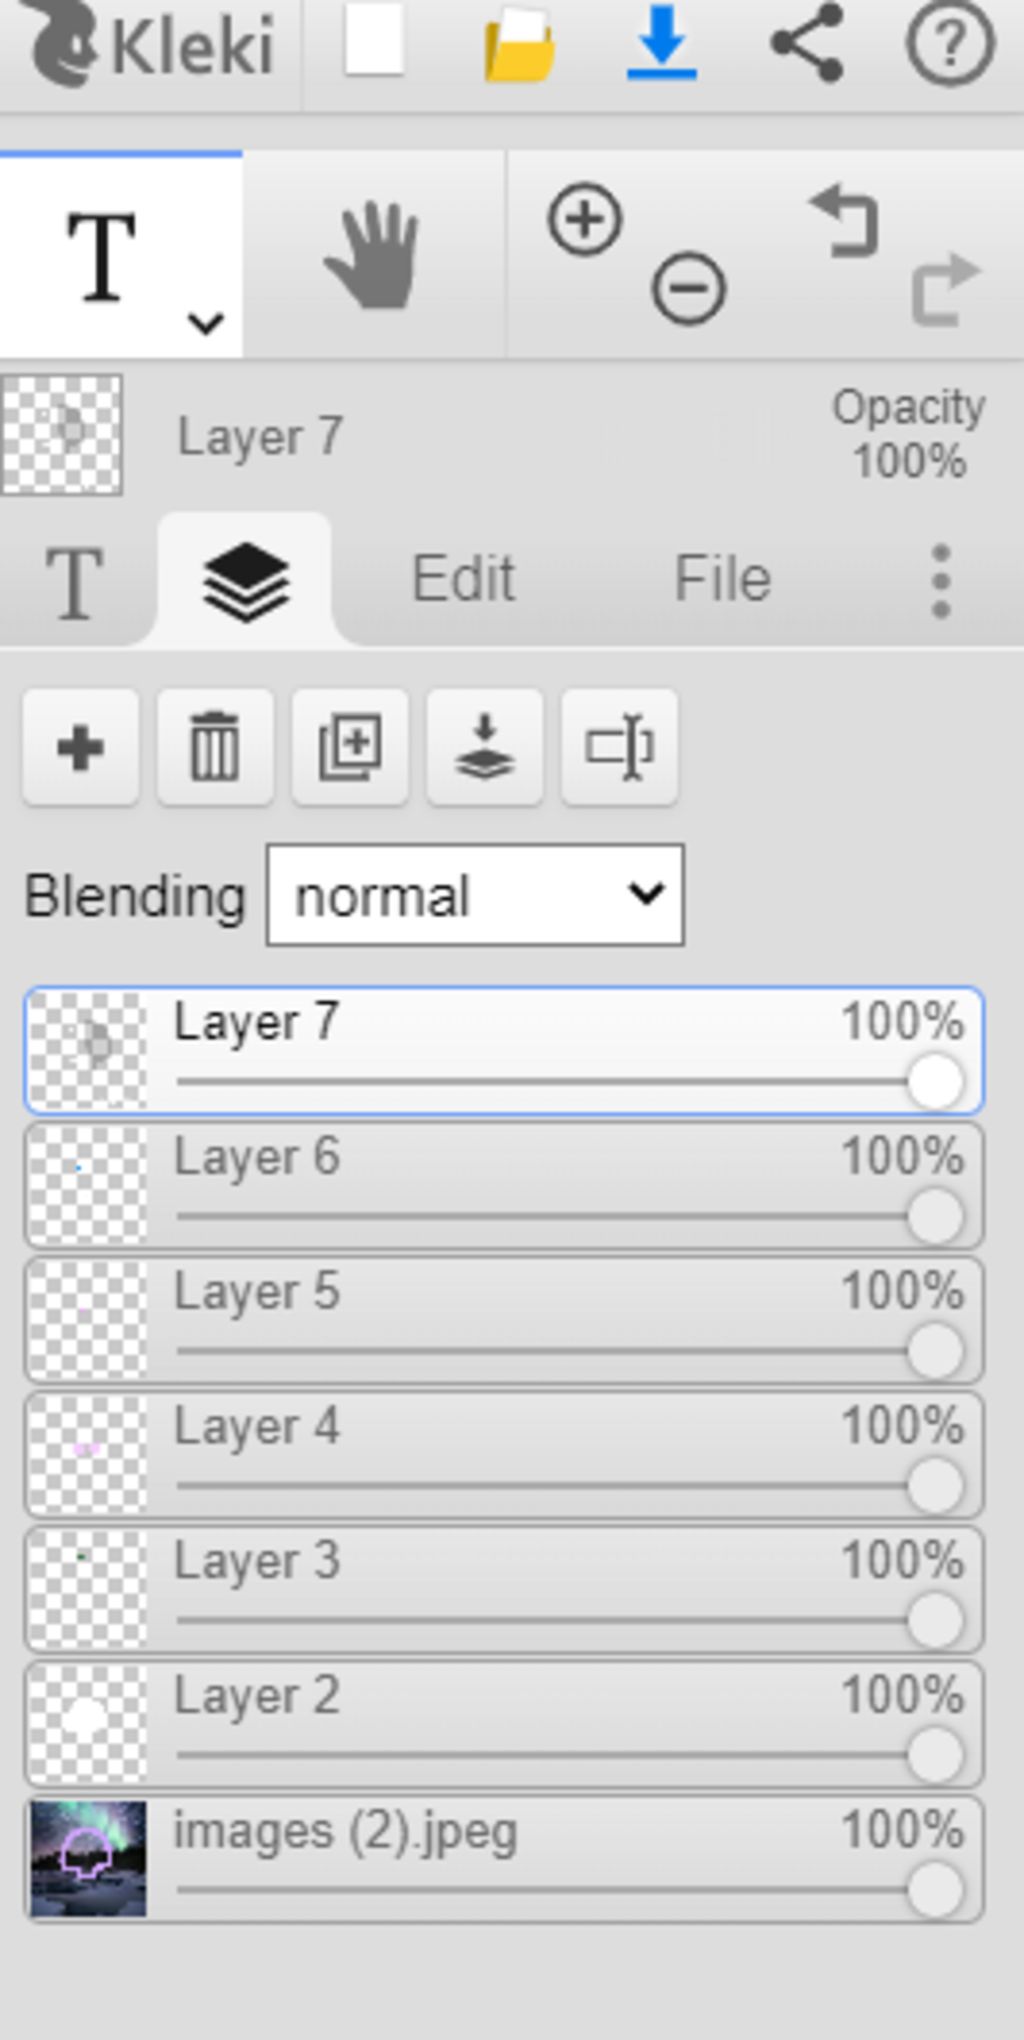Switch to the Edit tab
This screenshot has height=2040, width=1024.
463,579
